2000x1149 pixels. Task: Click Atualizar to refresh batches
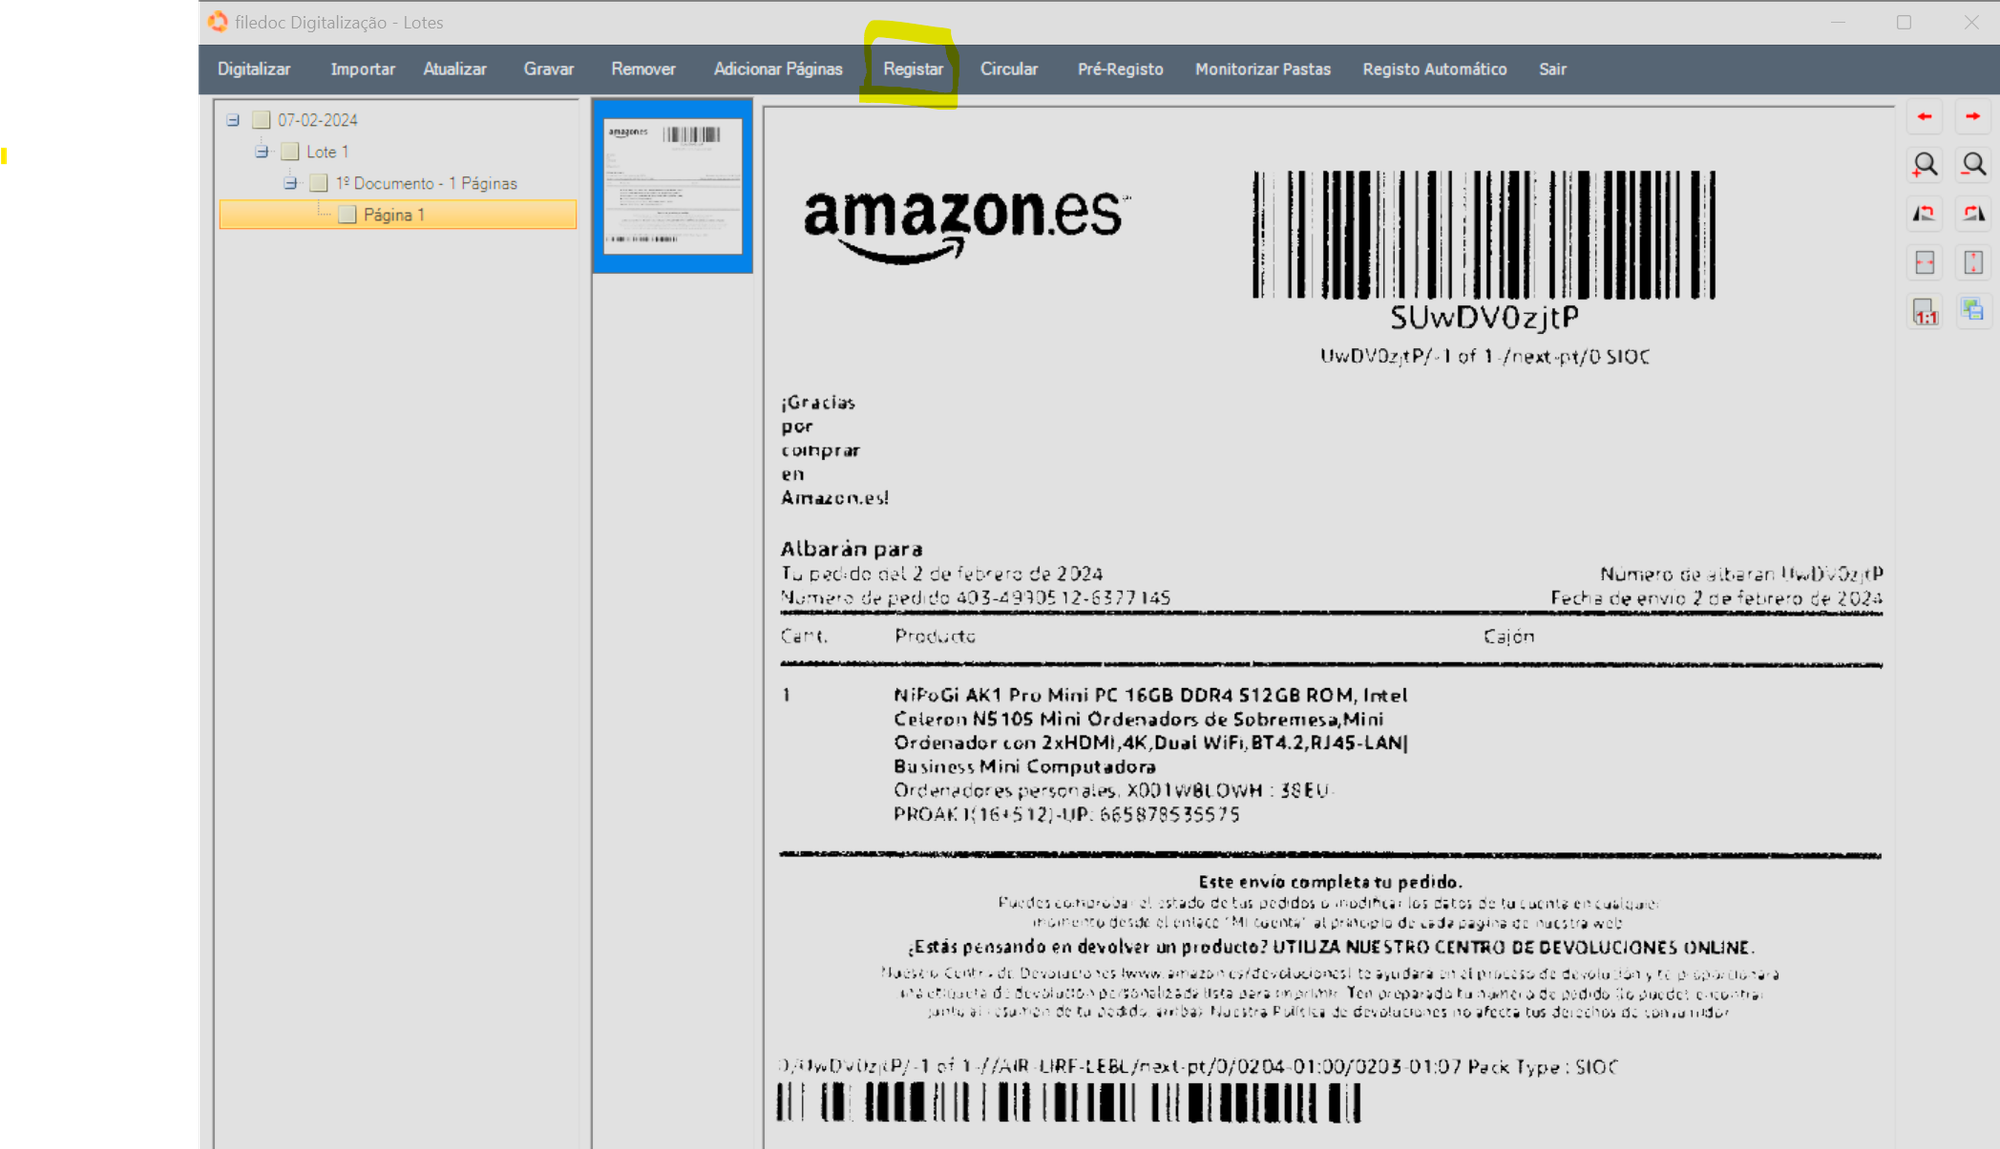click(x=455, y=69)
